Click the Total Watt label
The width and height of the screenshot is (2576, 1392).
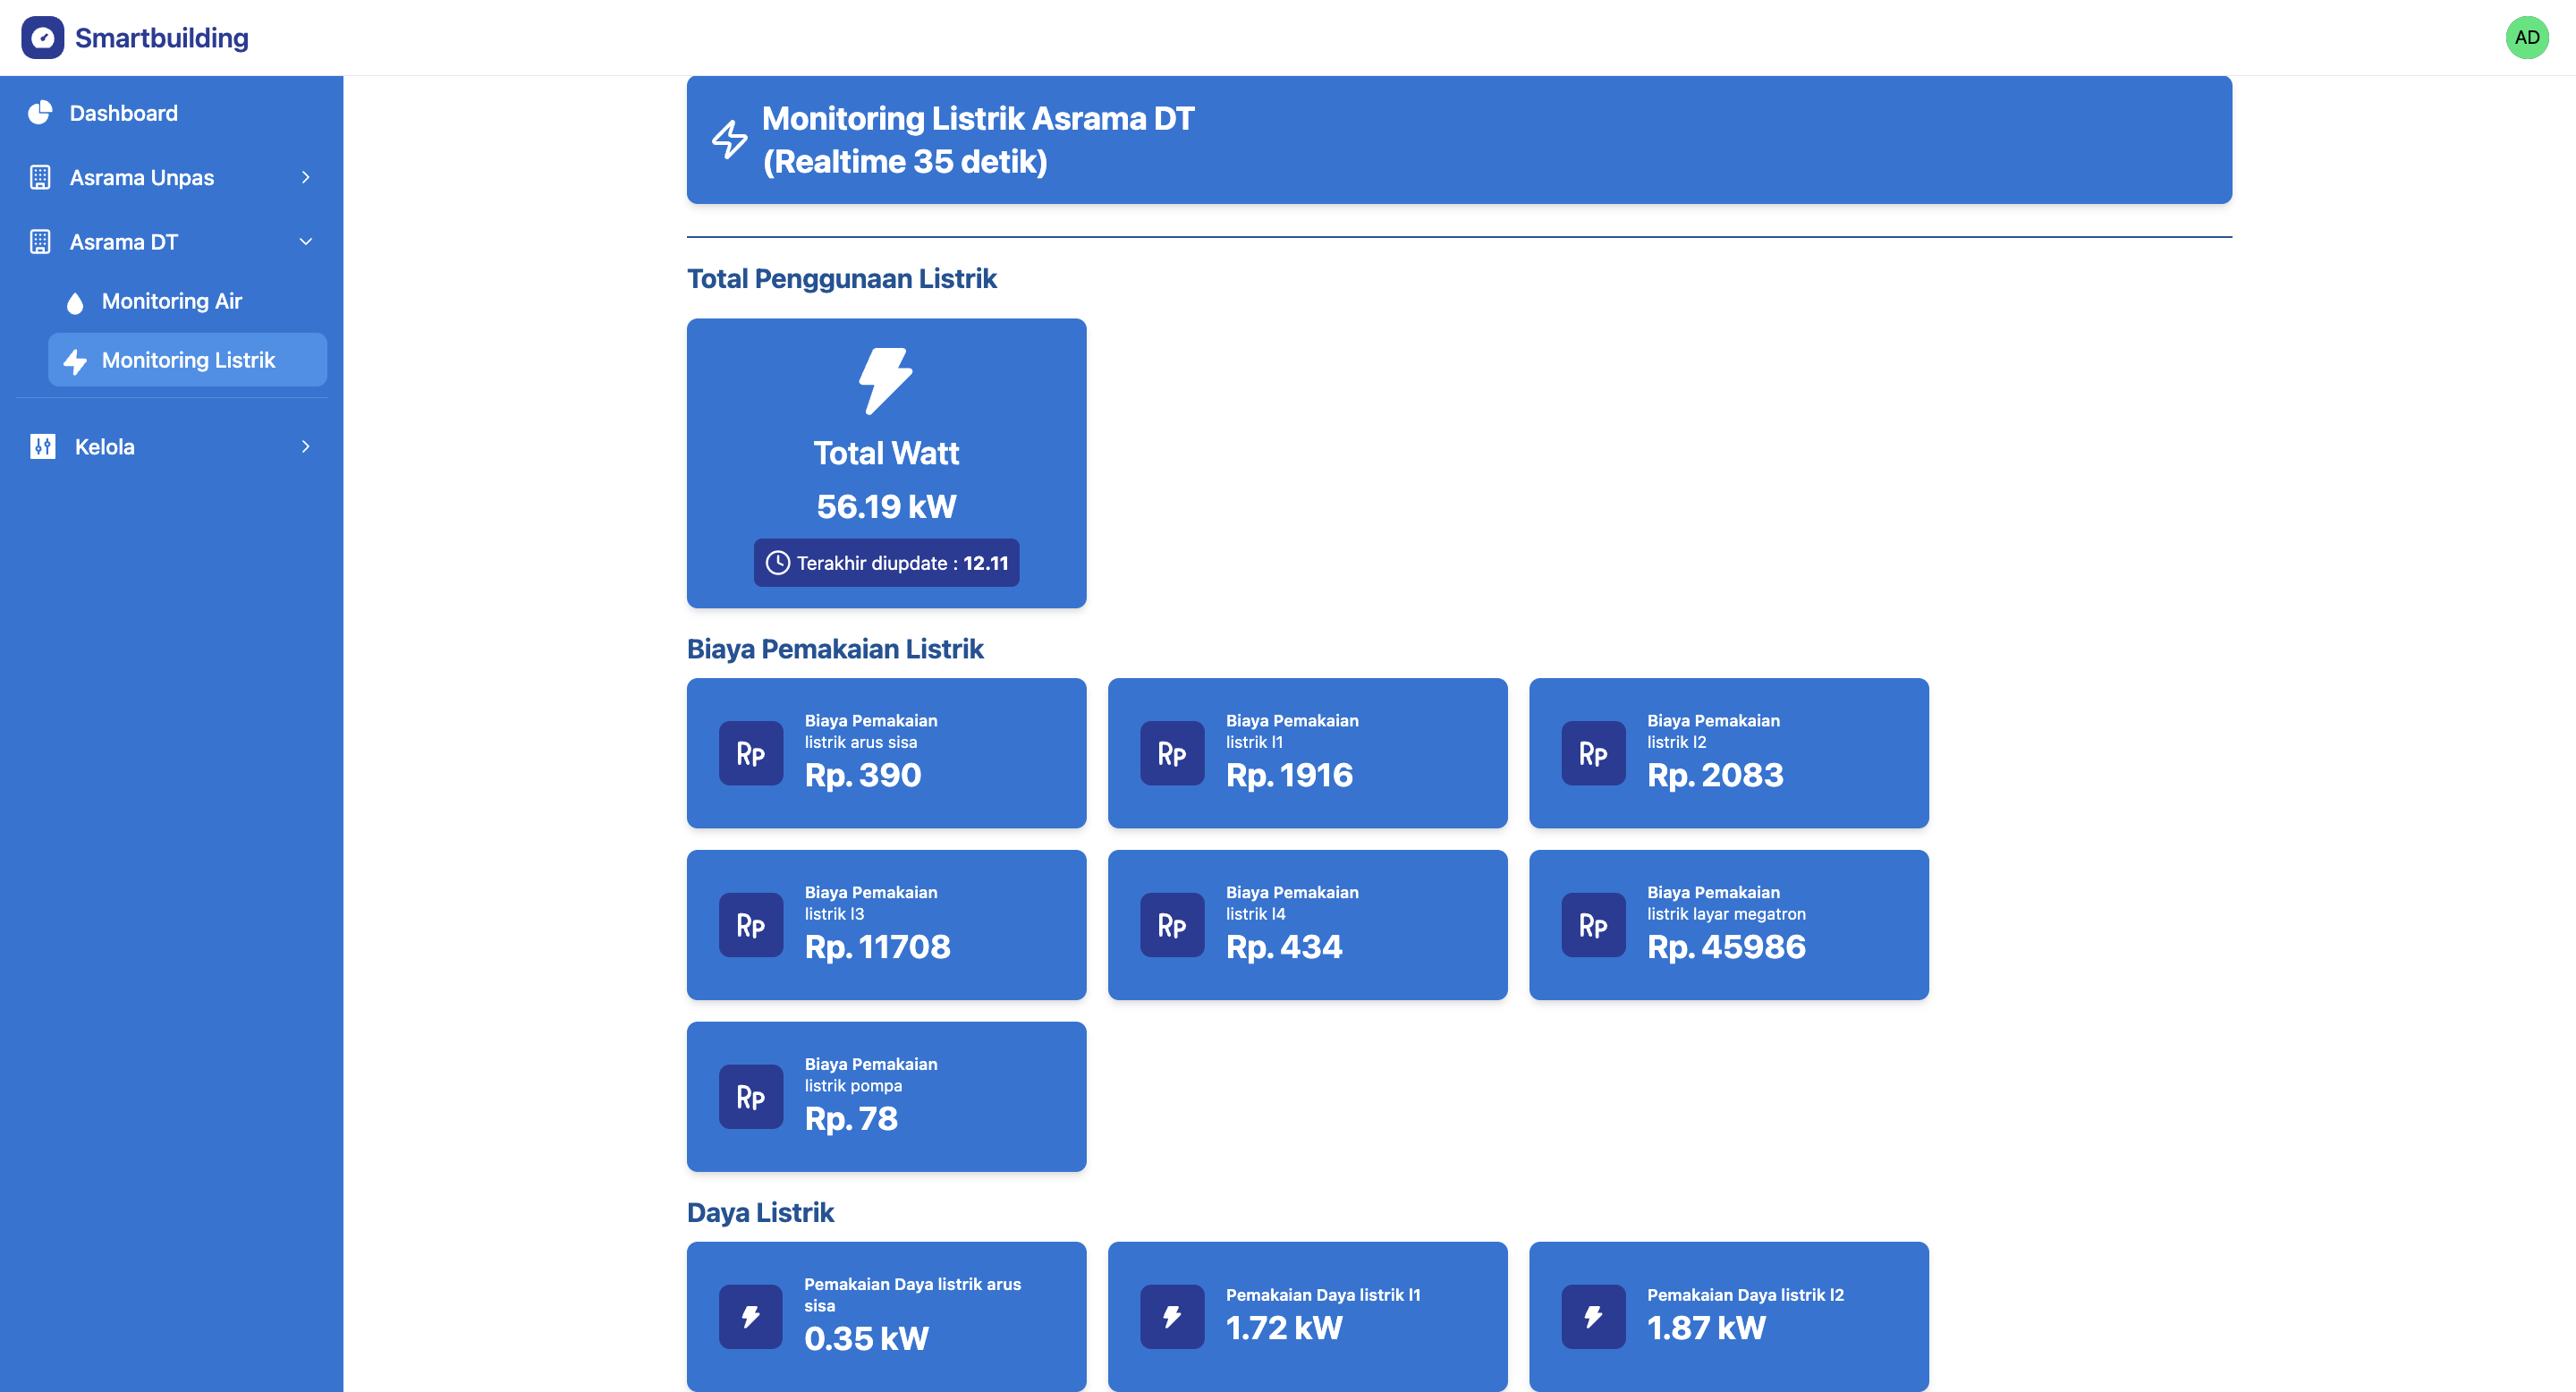click(886, 453)
